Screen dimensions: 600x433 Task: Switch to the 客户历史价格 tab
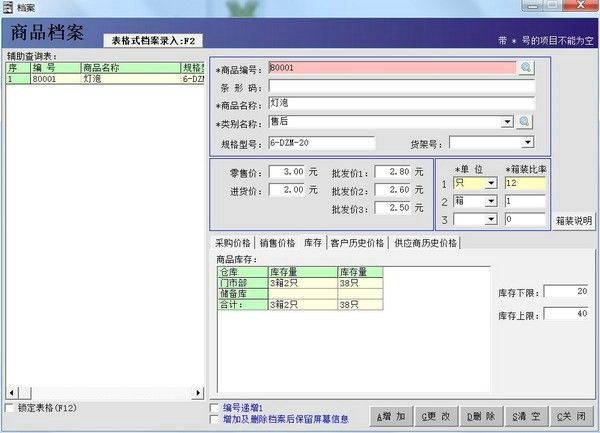click(357, 242)
